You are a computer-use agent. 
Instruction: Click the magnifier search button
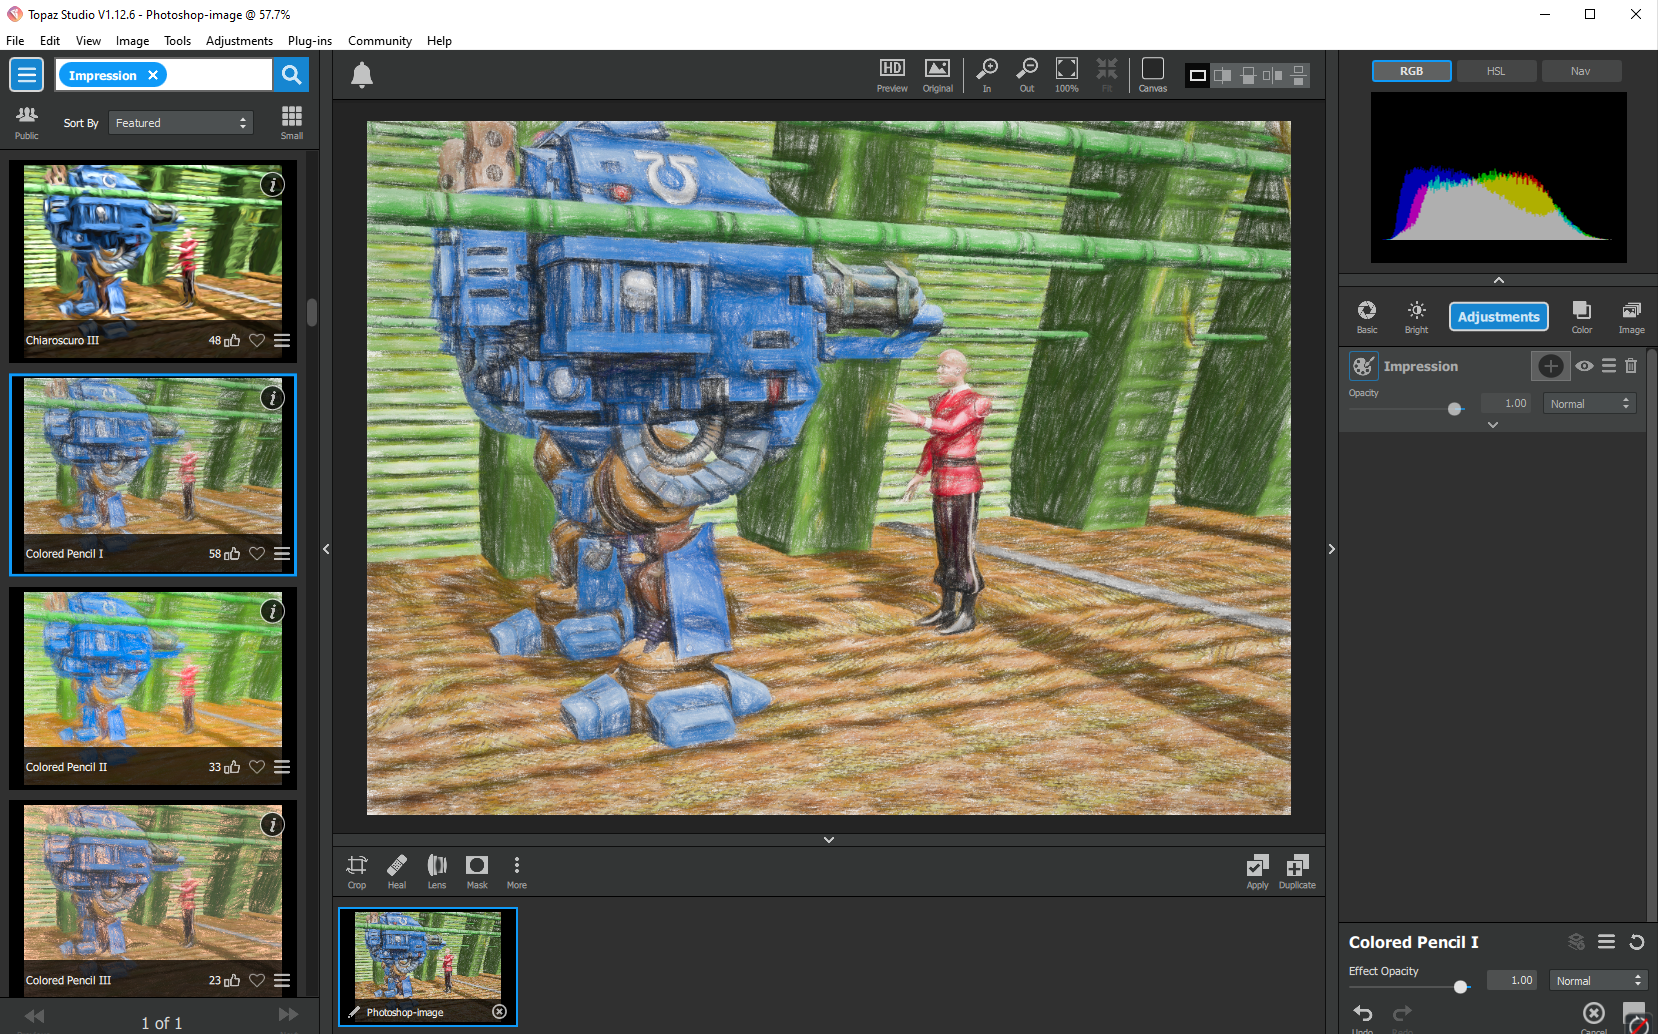(291, 75)
